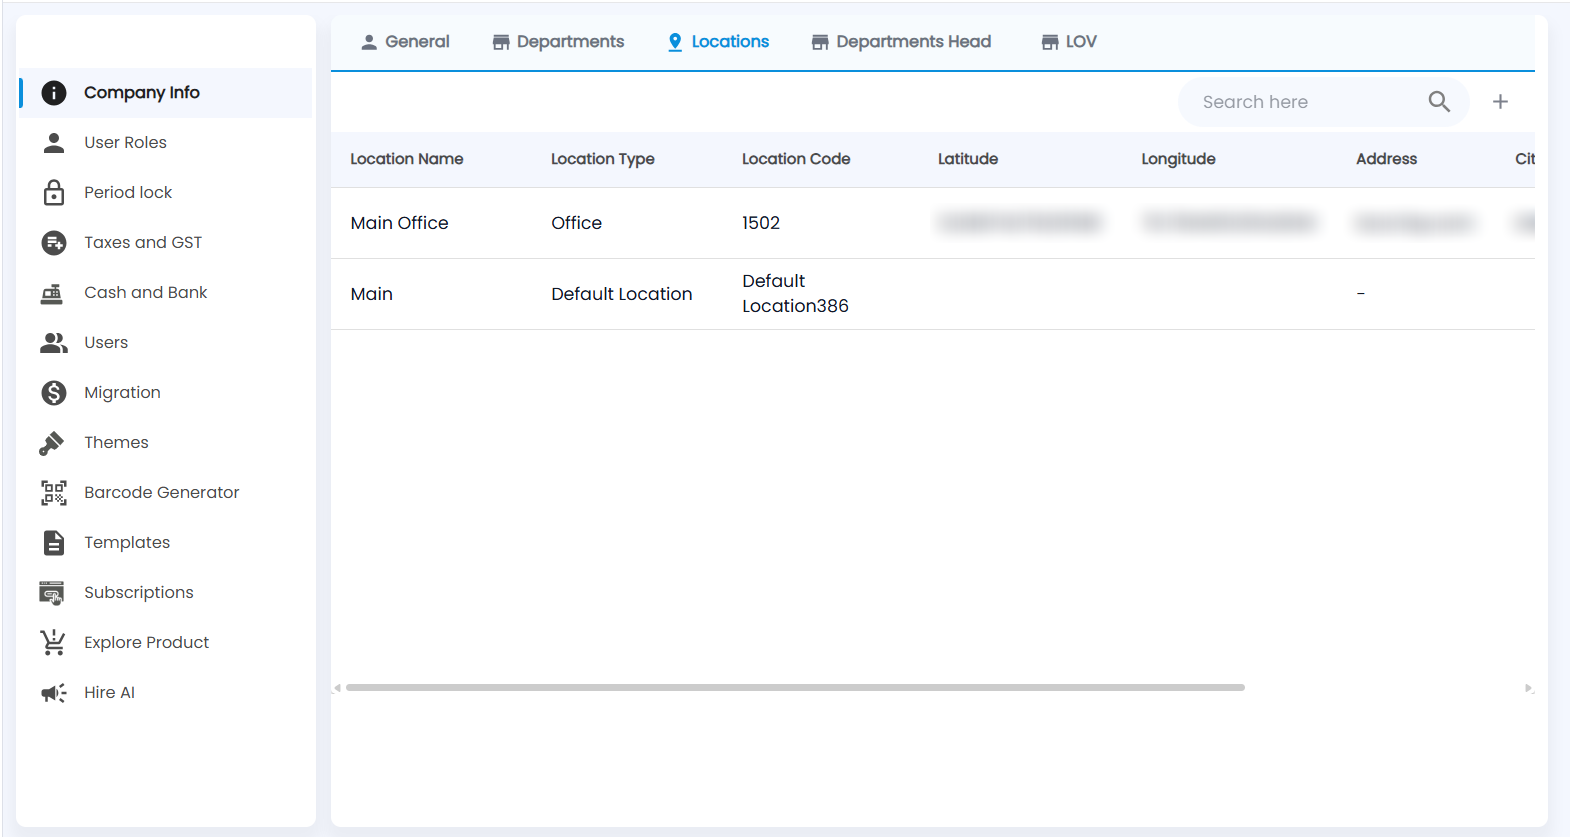Screen dimensions: 1570x837
Task: Click the scrollbar right arrow
Action: pos(1528,688)
